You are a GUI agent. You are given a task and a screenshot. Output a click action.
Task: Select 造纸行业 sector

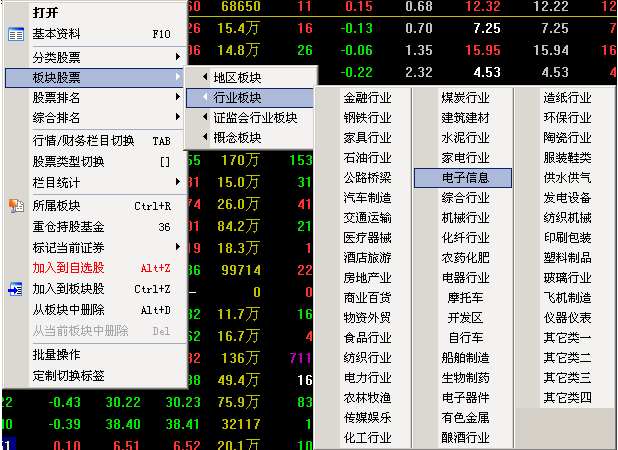(568, 98)
